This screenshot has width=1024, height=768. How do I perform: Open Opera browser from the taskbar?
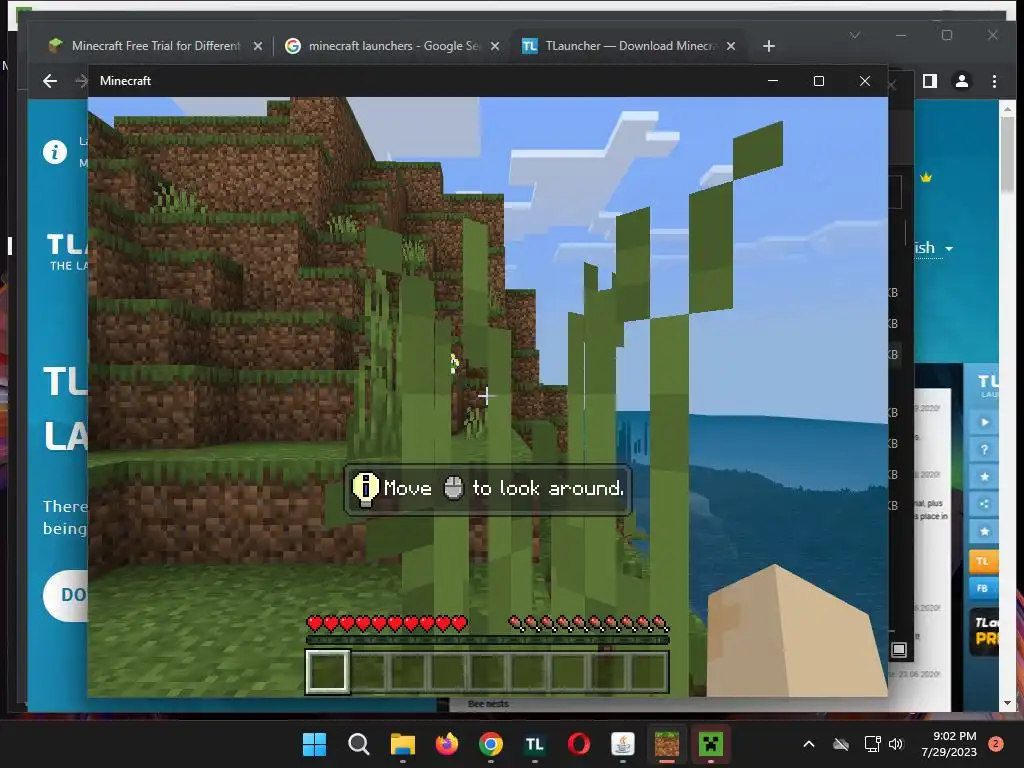tap(579, 744)
